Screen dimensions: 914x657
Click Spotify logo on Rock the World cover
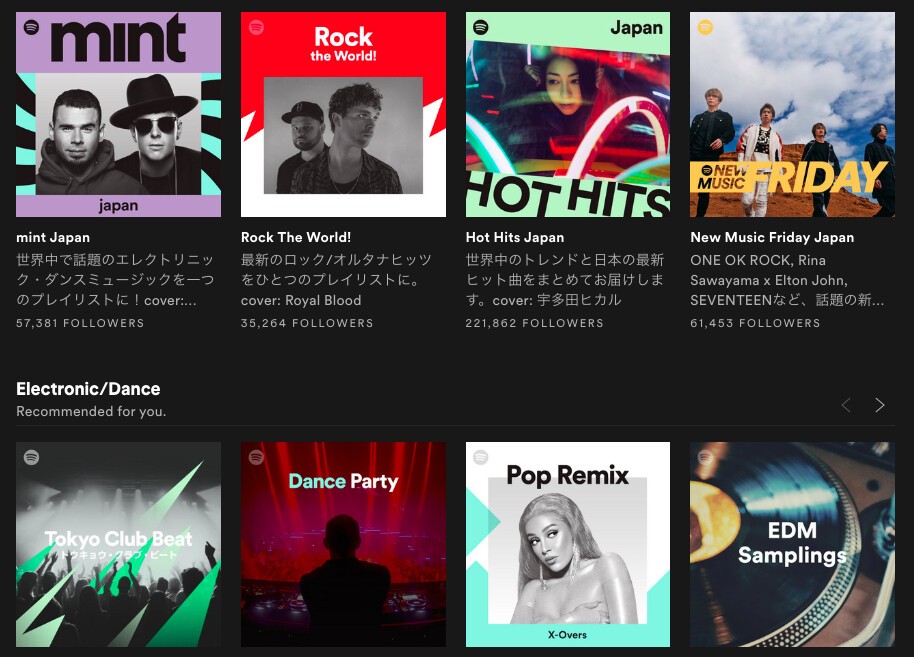point(256,27)
